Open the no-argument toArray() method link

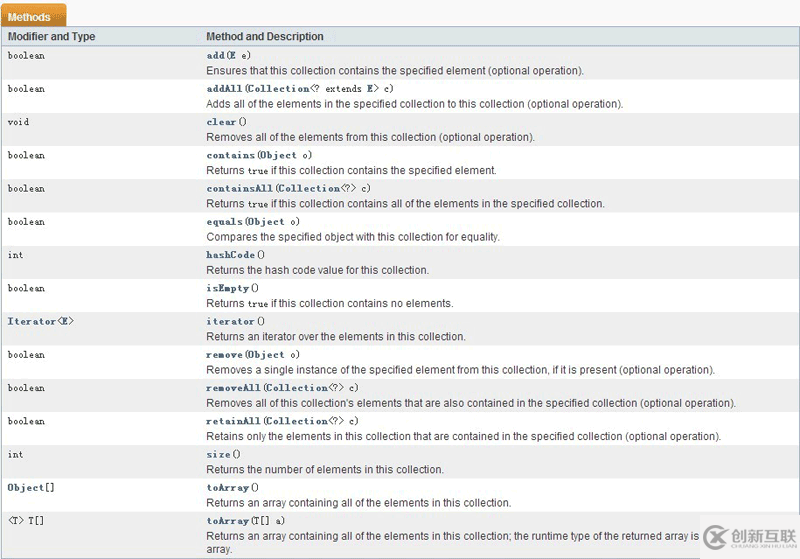228,487
